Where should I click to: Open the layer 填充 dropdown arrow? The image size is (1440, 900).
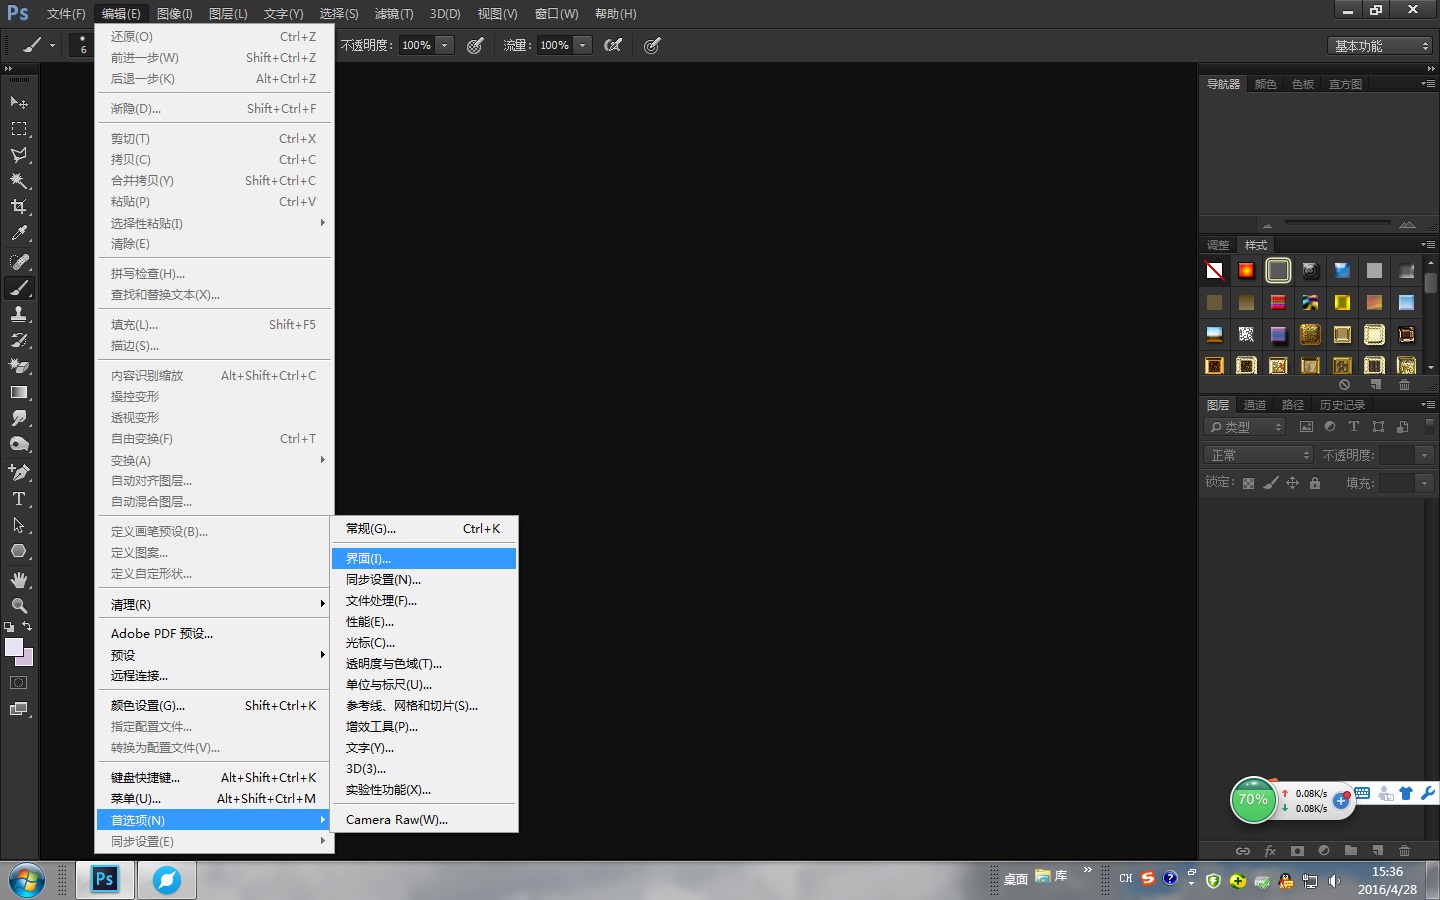(x=1425, y=483)
